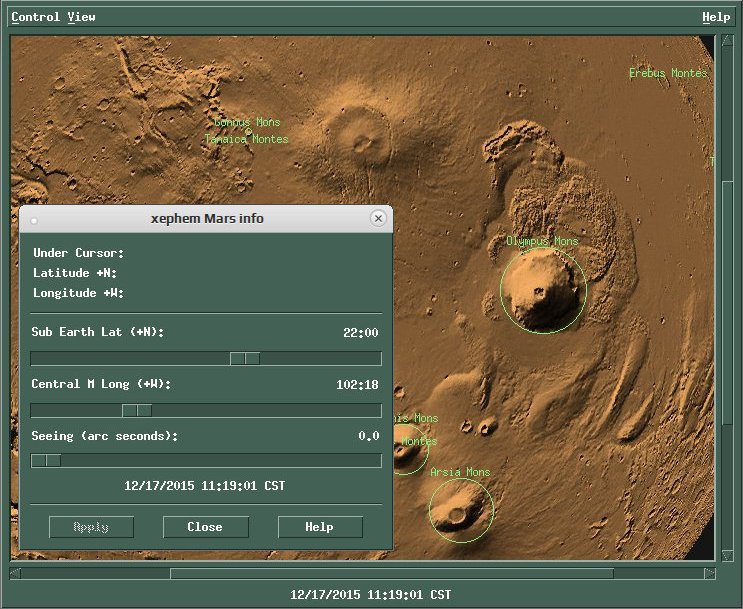Click the Seeing value 0.0
This screenshot has height=609, width=743.
point(369,436)
